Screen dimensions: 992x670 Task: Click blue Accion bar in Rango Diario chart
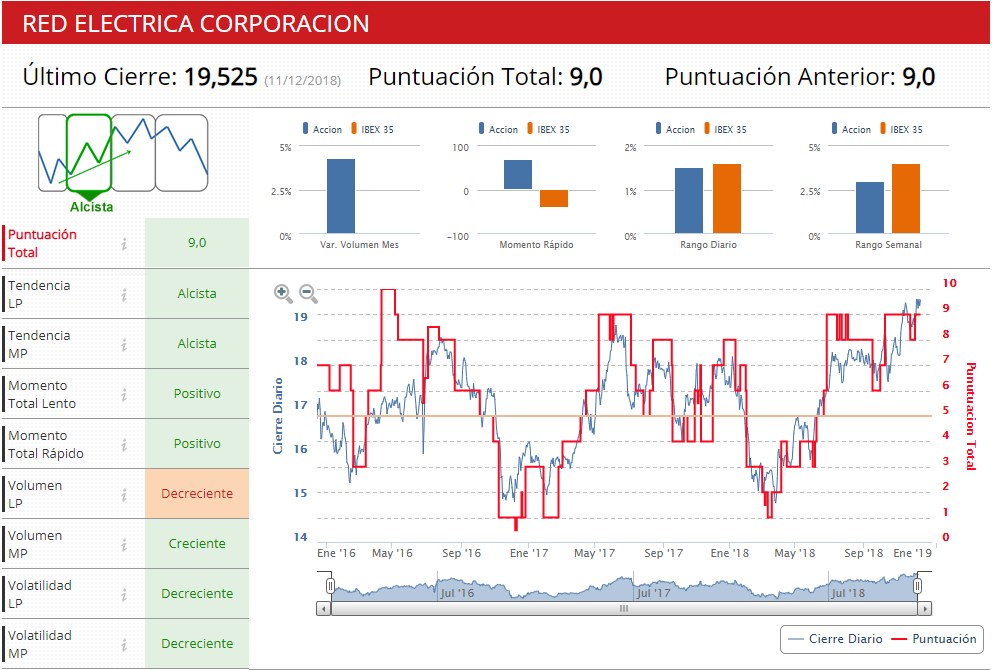(x=689, y=201)
